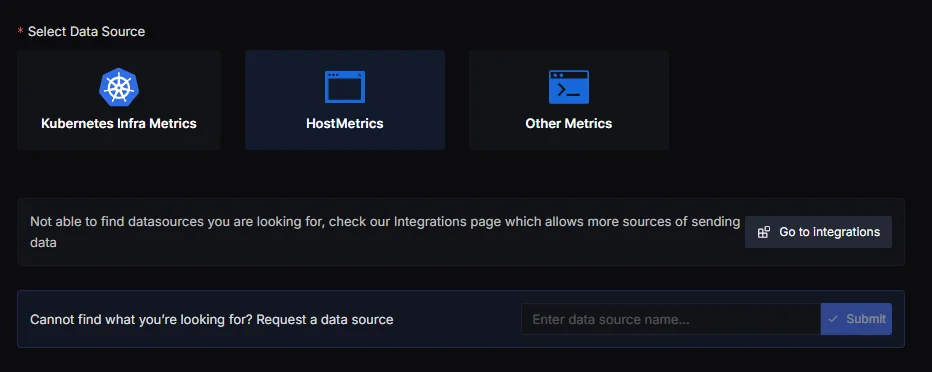The height and width of the screenshot is (372, 932).
Task: Click the Kubernetes helm wheel icon
Action: pos(119,87)
